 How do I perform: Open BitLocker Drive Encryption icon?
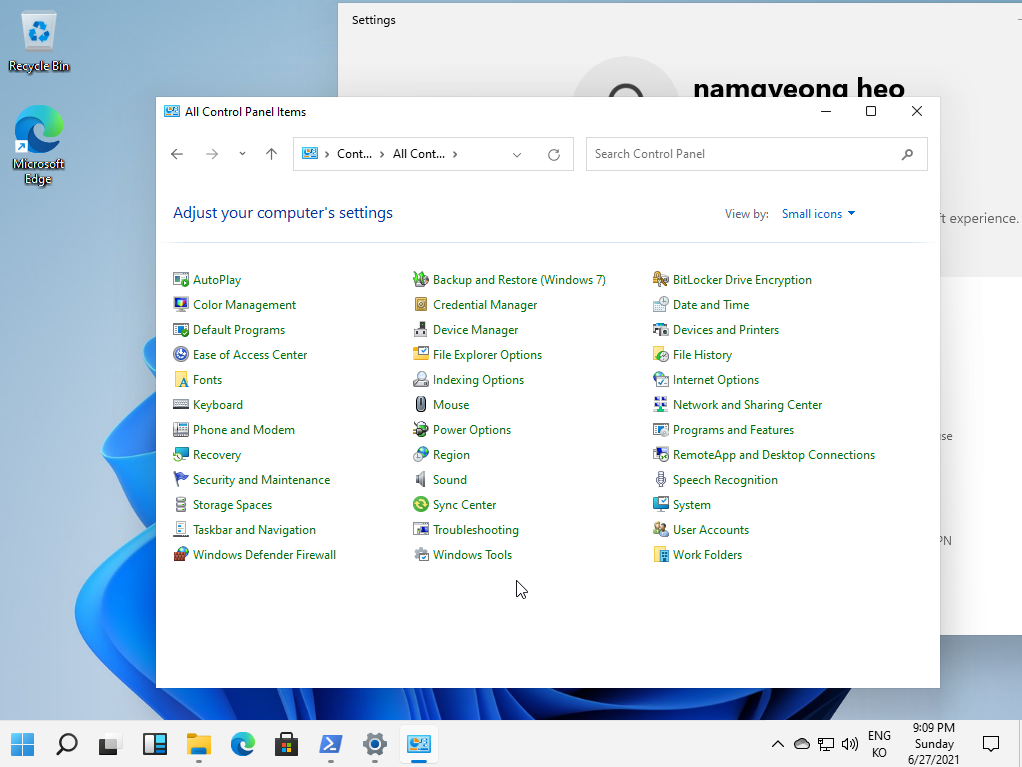pos(661,280)
